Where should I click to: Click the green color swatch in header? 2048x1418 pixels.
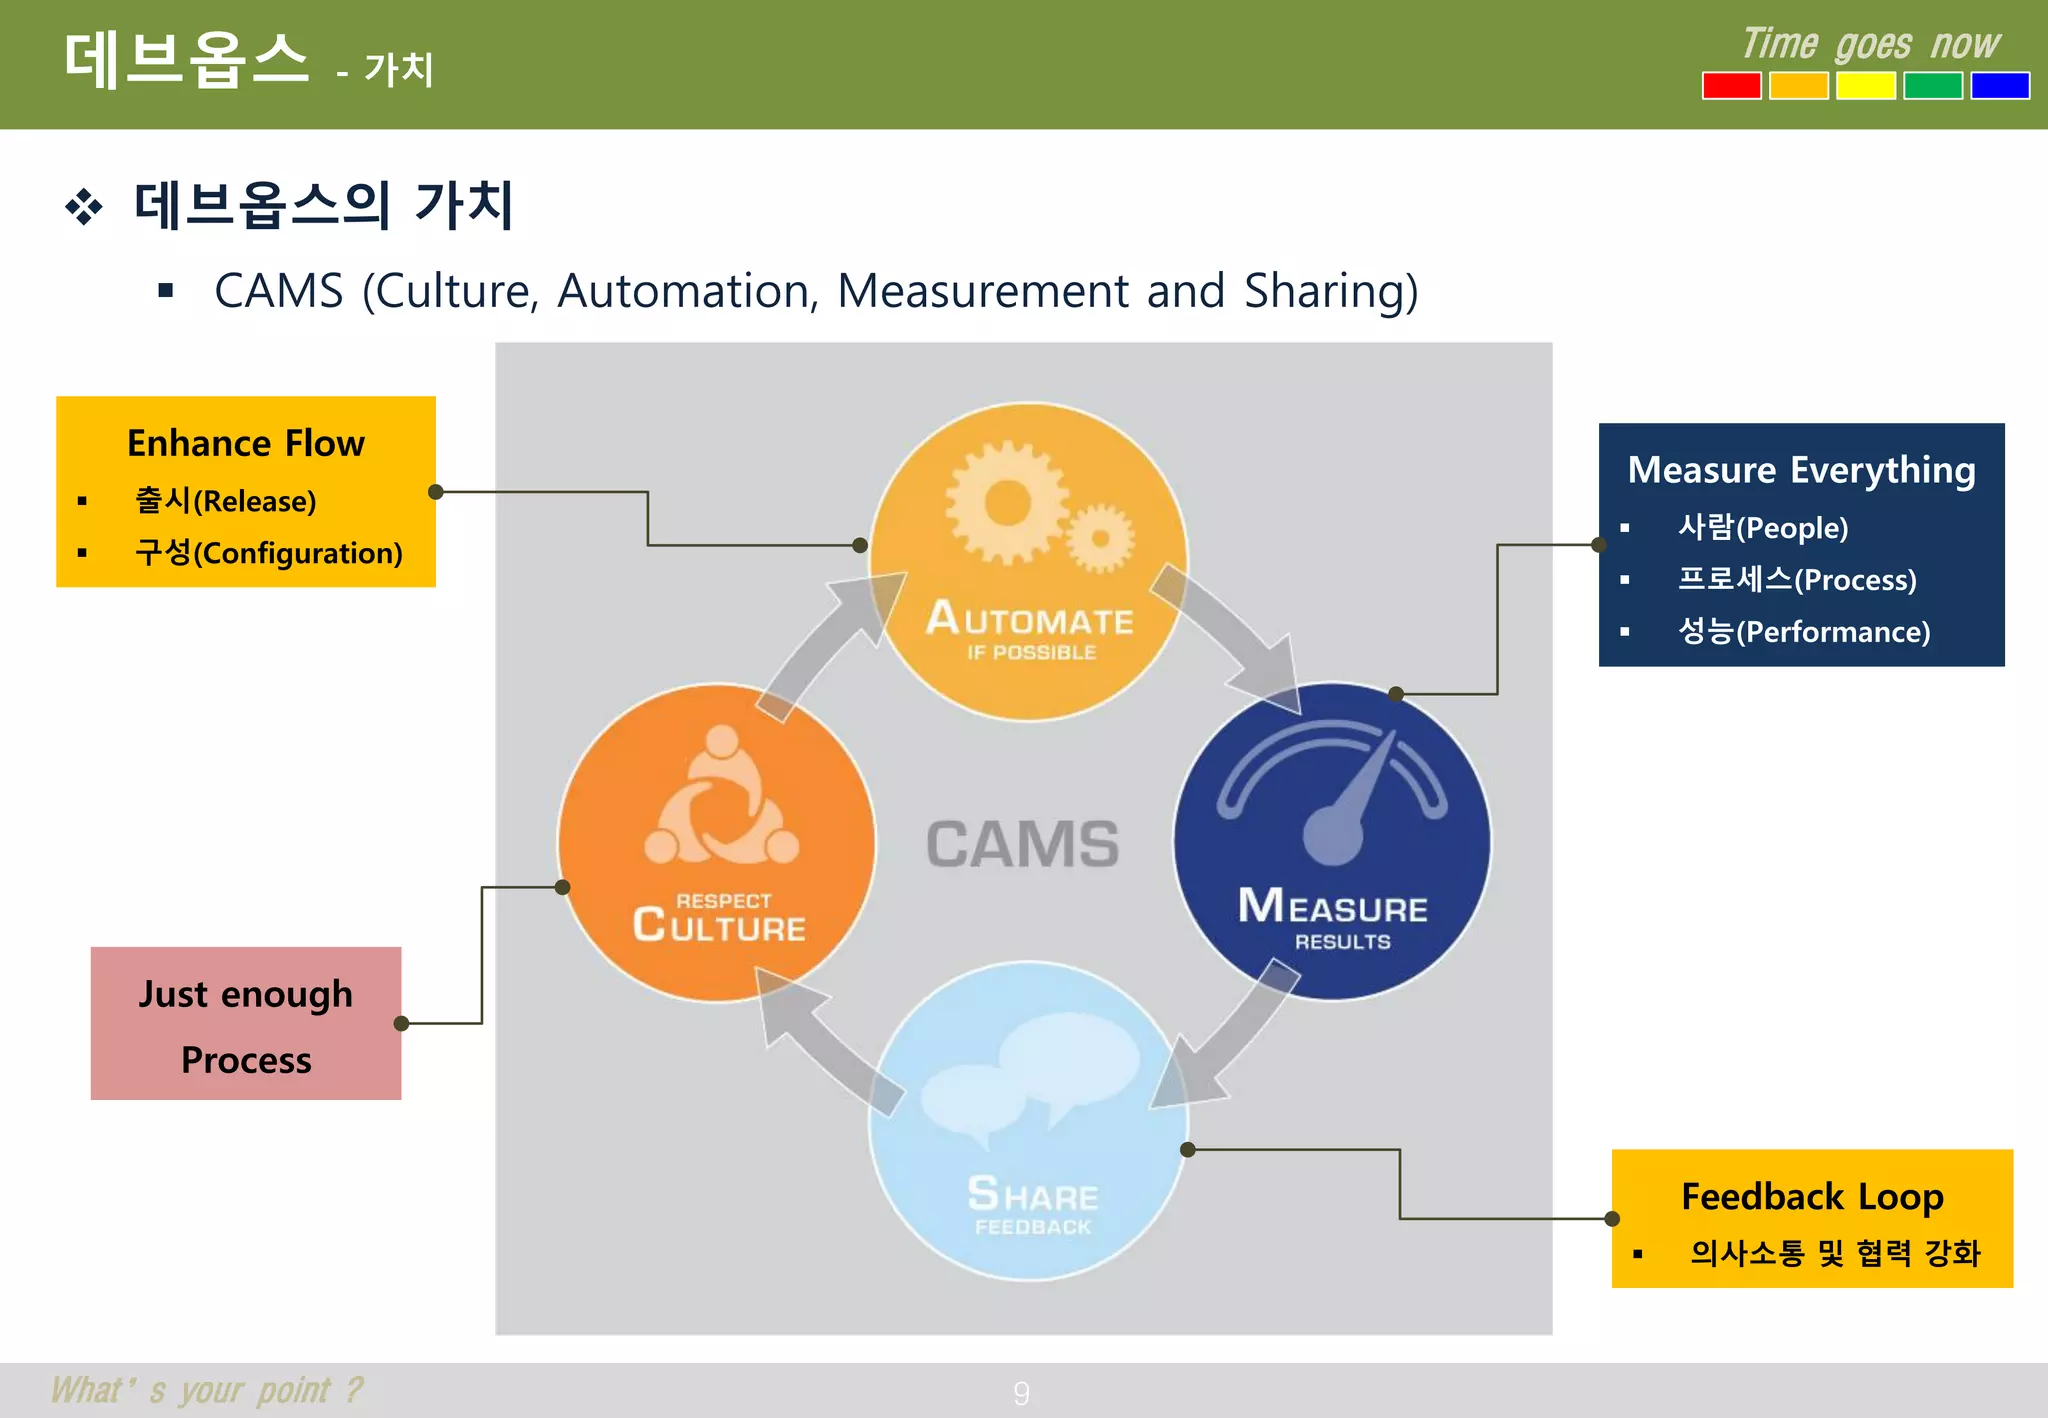pos(1932,86)
